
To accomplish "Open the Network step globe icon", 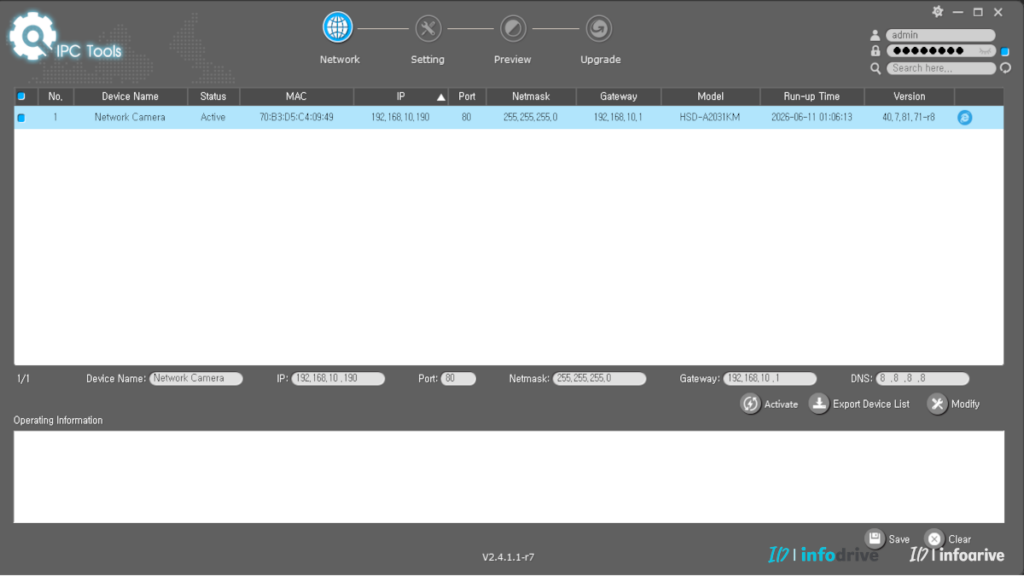I will tap(338, 28).
